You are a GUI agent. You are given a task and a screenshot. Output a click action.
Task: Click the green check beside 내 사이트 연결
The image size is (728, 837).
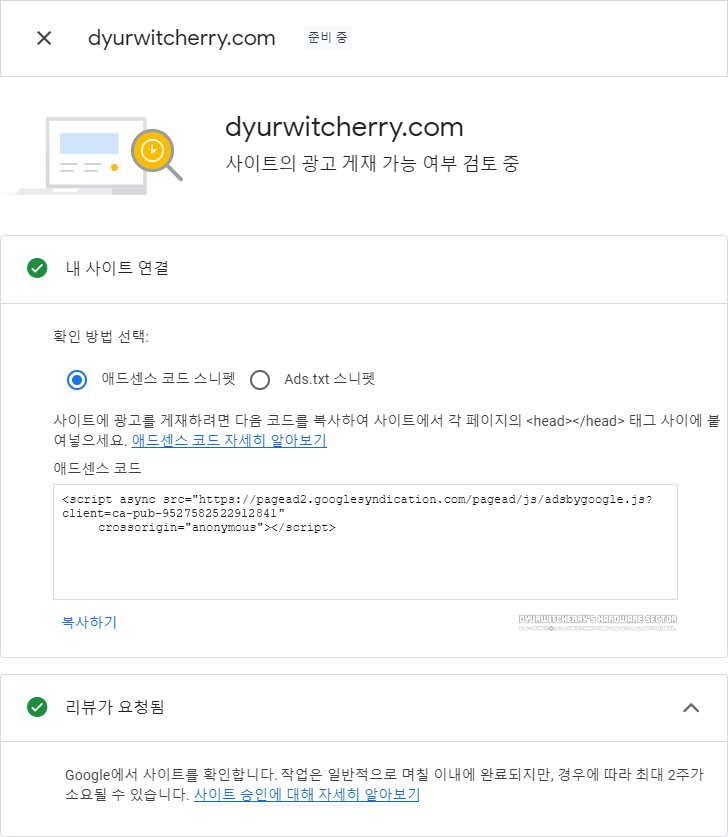[x=37, y=268]
